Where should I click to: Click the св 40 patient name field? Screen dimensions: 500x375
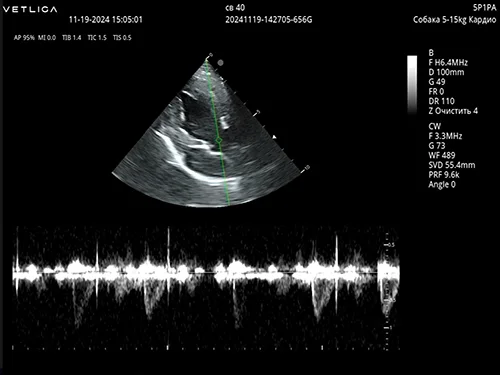click(235, 8)
